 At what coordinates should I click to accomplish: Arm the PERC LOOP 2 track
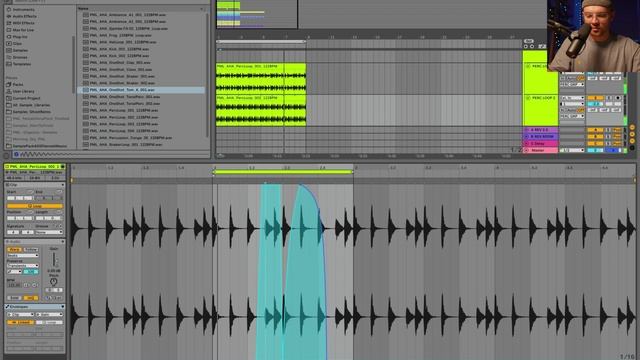[x=618, y=98]
